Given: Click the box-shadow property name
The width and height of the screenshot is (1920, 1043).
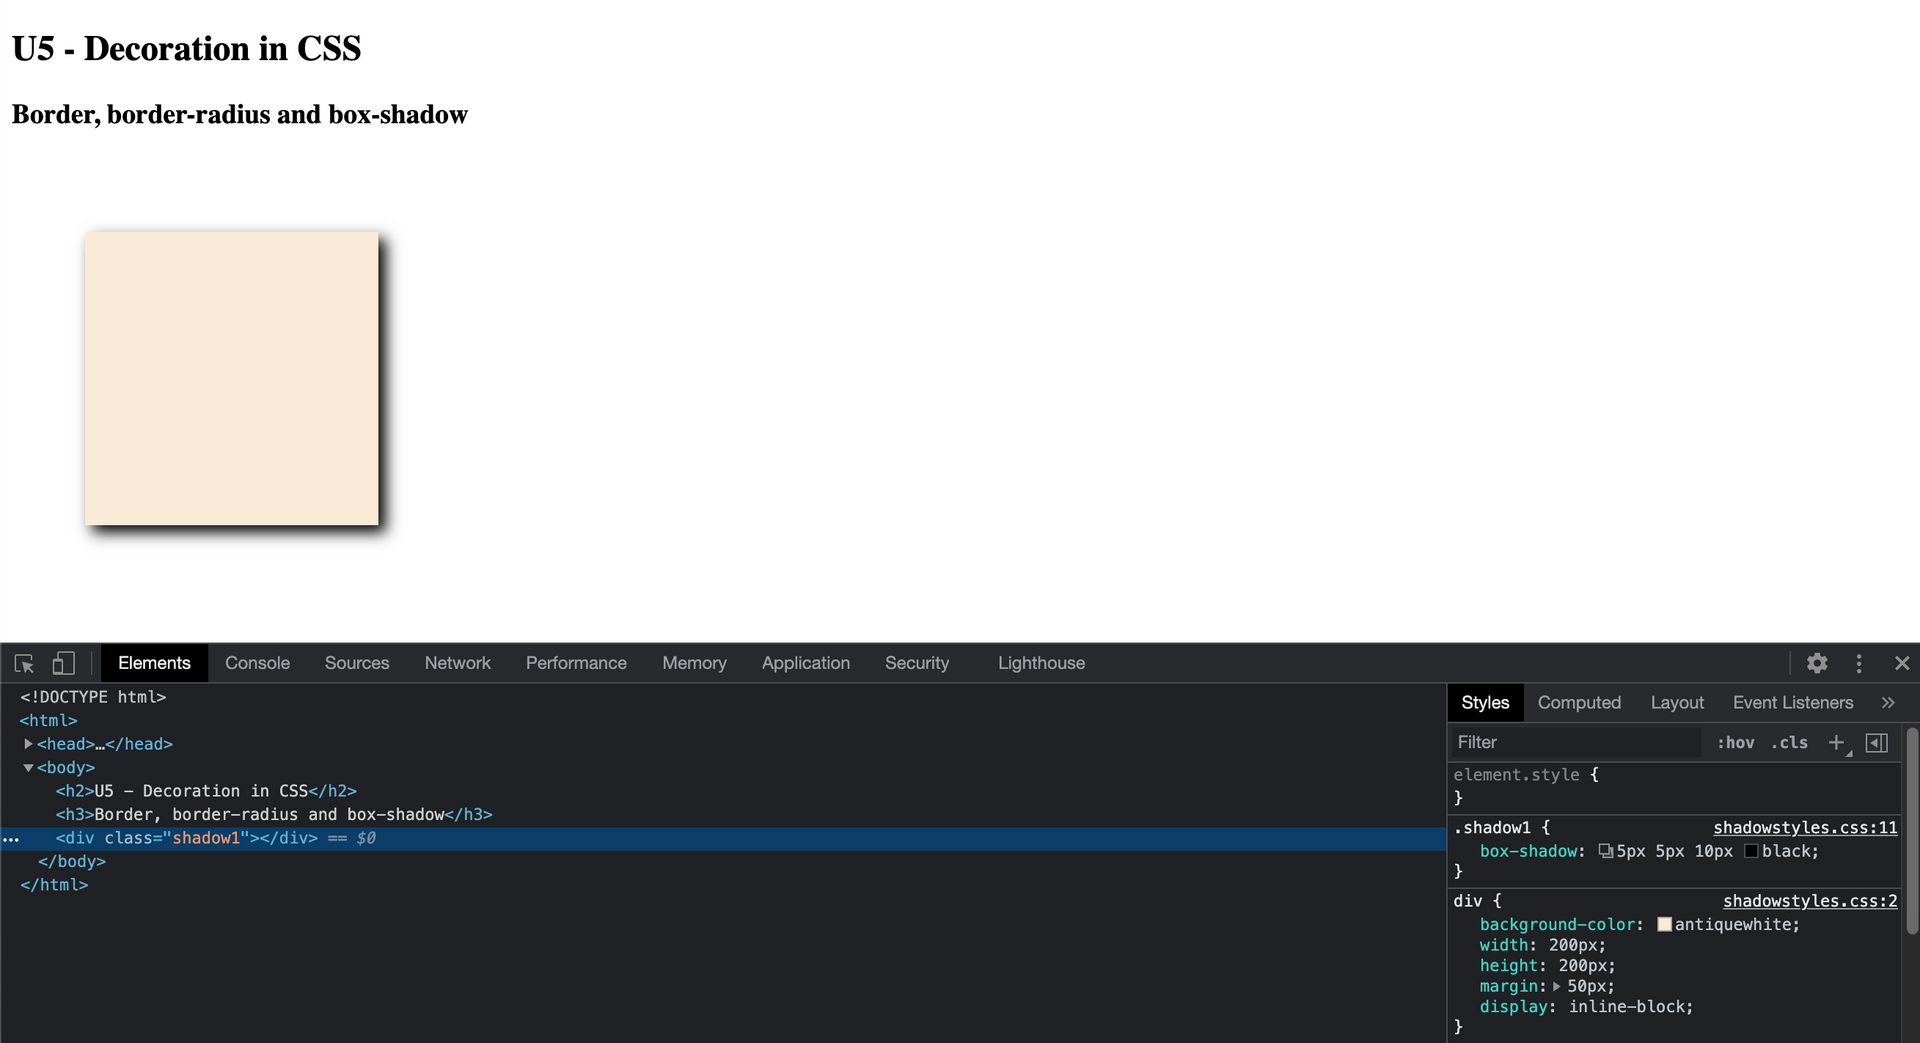Looking at the screenshot, I should click(1528, 852).
